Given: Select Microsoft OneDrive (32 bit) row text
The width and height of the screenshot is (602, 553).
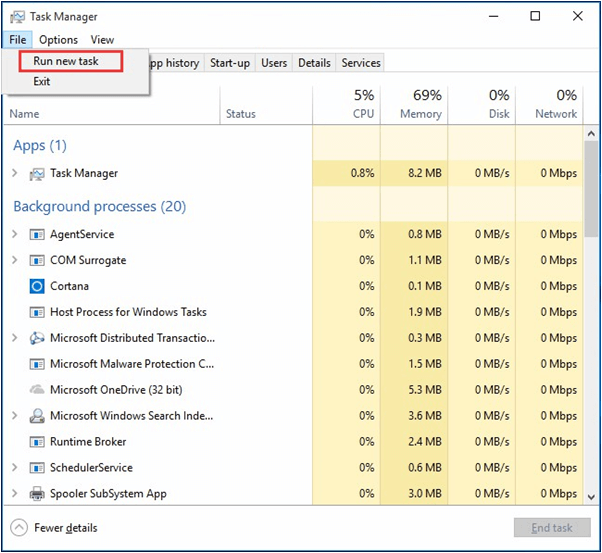Looking at the screenshot, I should click(x=116, y=390).
